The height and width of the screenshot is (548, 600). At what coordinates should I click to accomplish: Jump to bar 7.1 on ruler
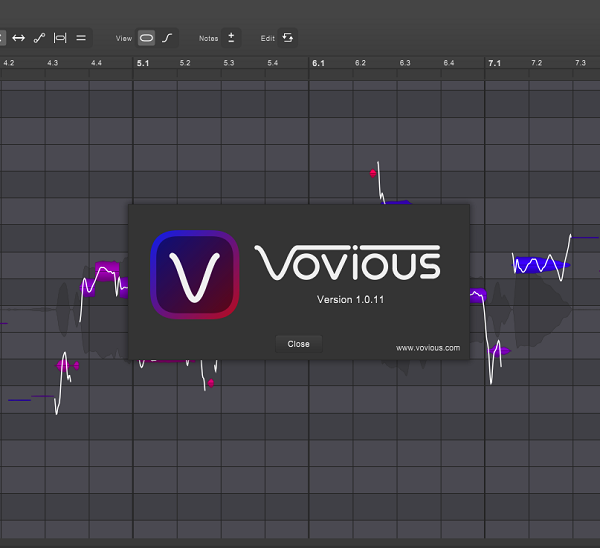[494, 63]
